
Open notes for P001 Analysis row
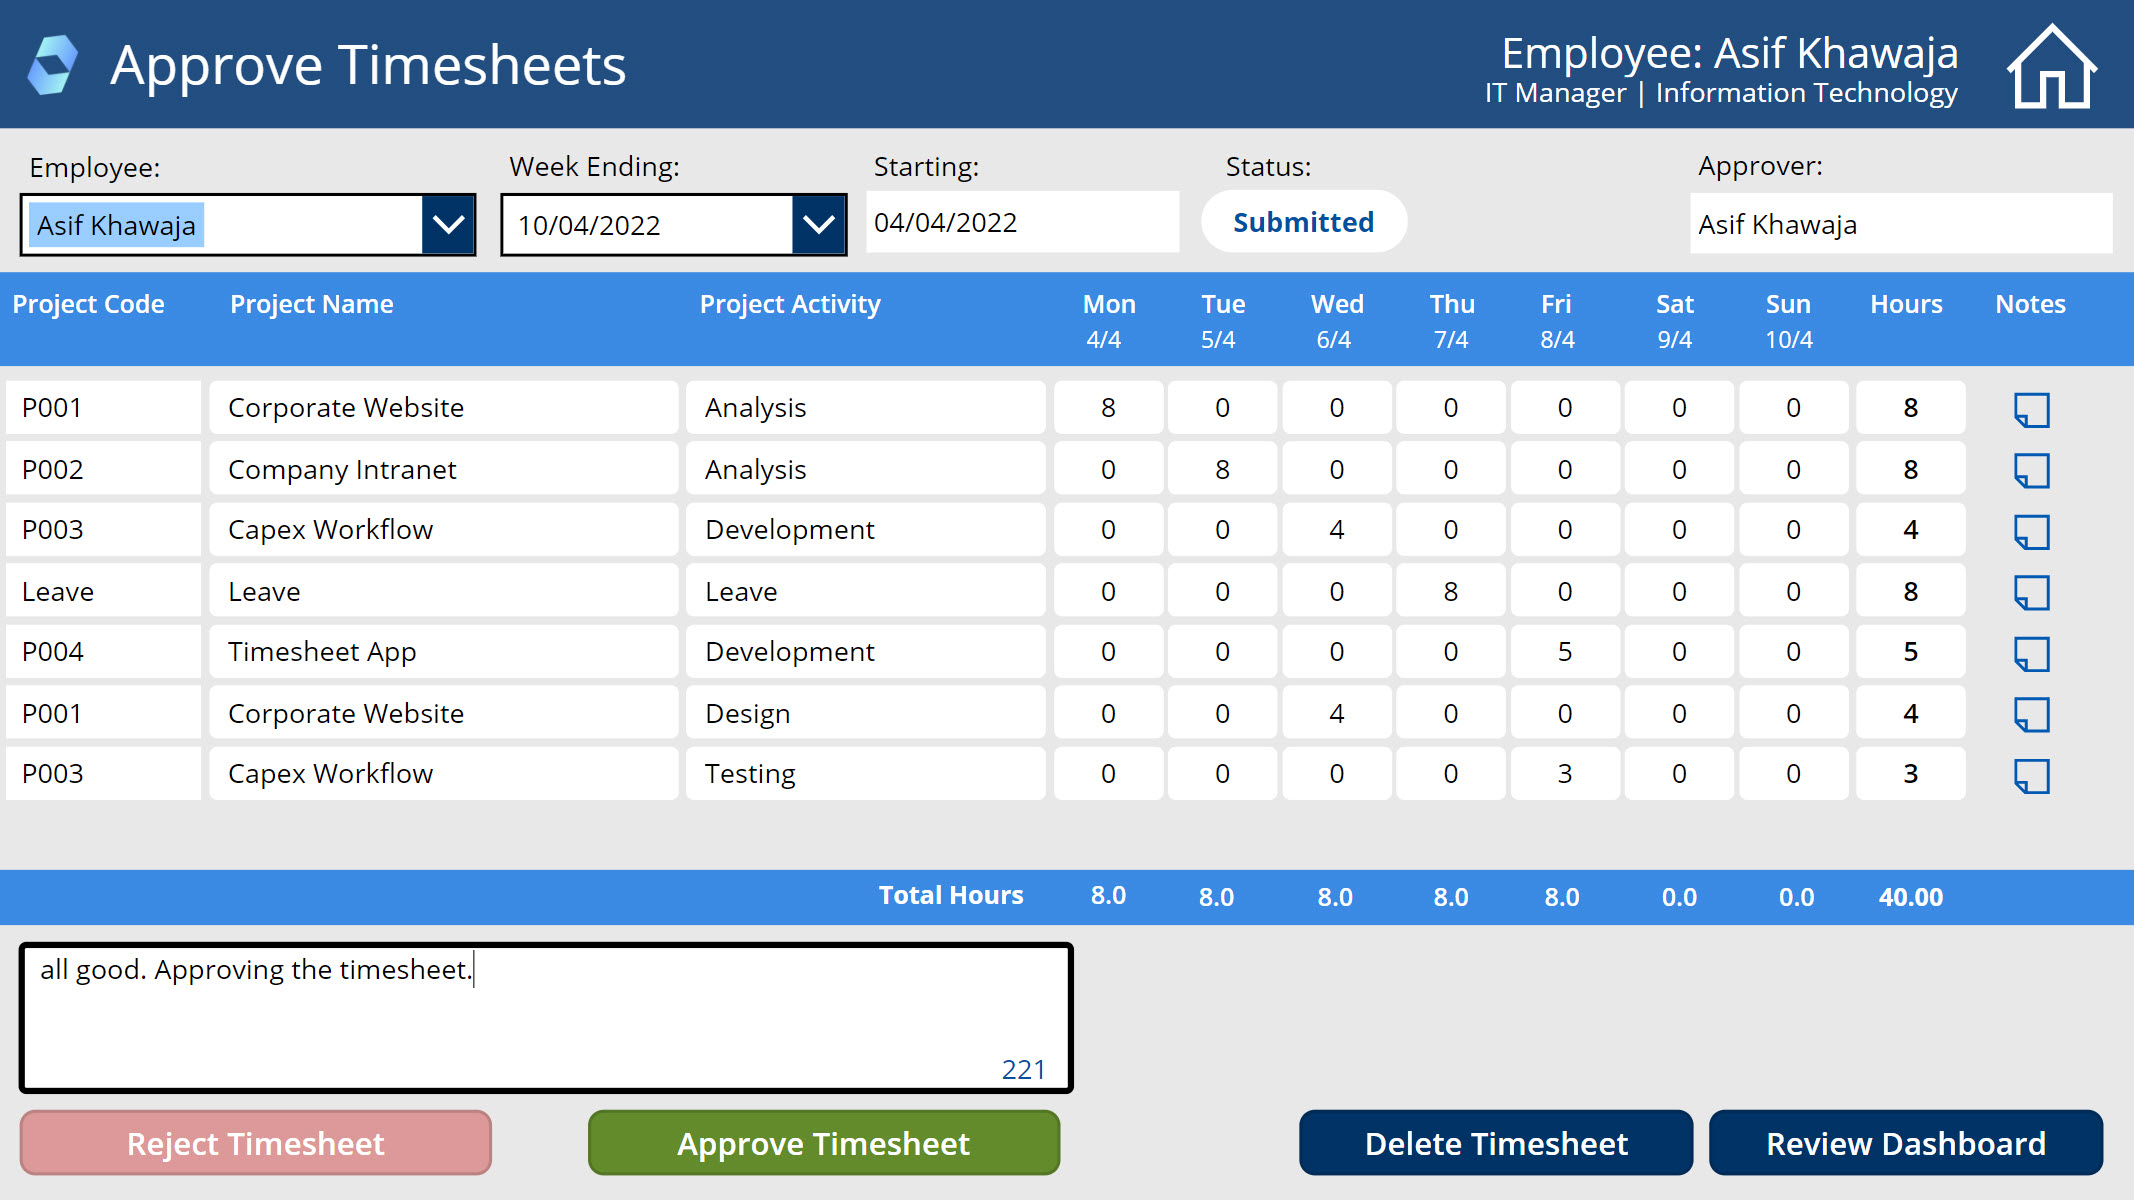pyautogui.click(x=2031, y=409)
